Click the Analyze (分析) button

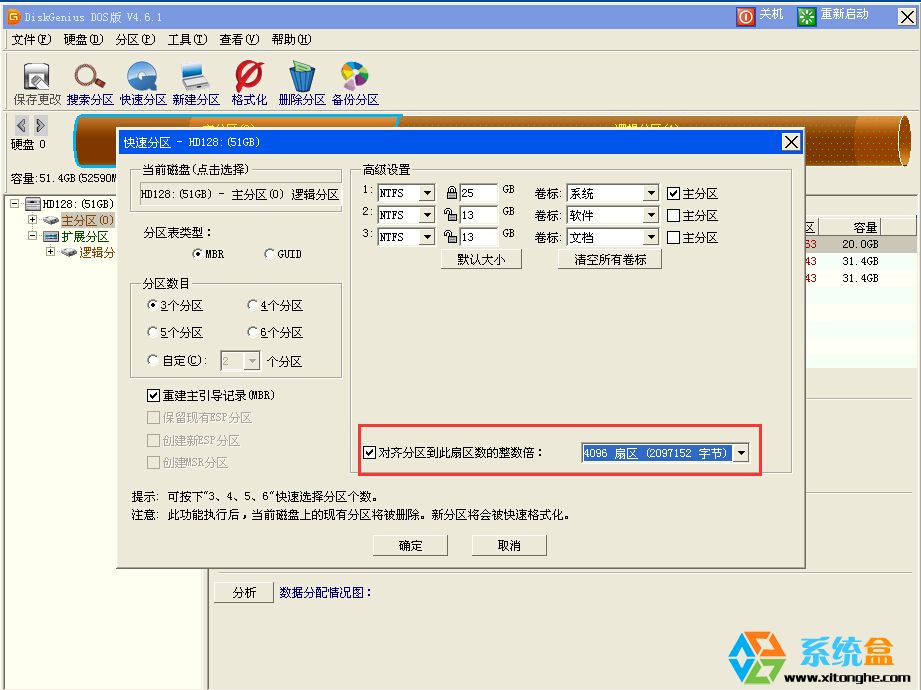244,593
